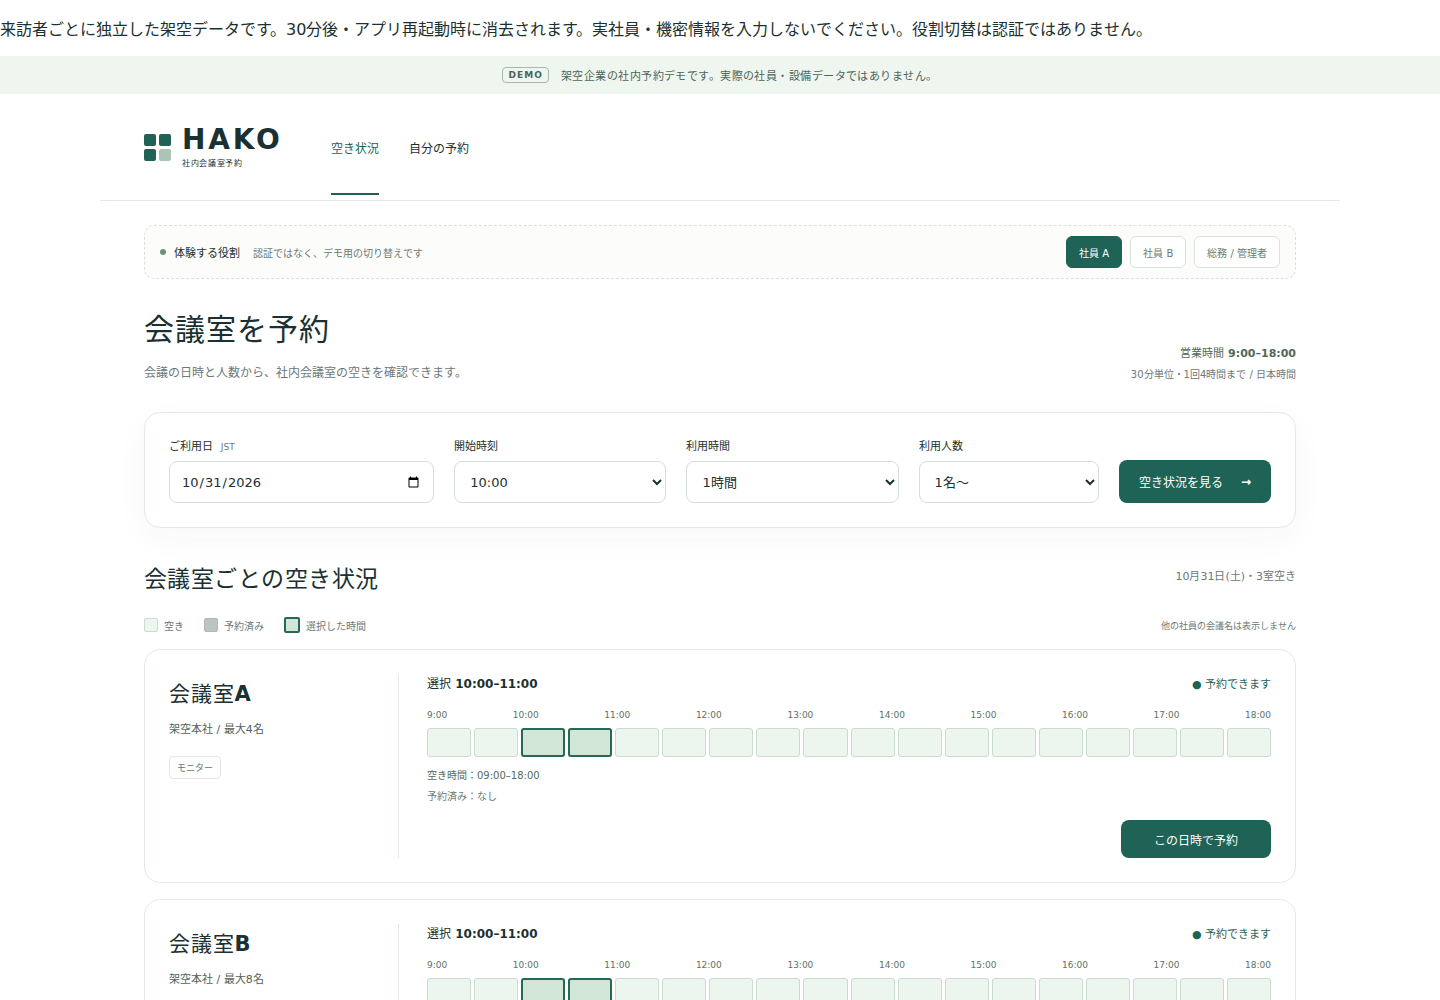
Task: Open the 開始時刻 dropdown
Action: coord(560,482)
